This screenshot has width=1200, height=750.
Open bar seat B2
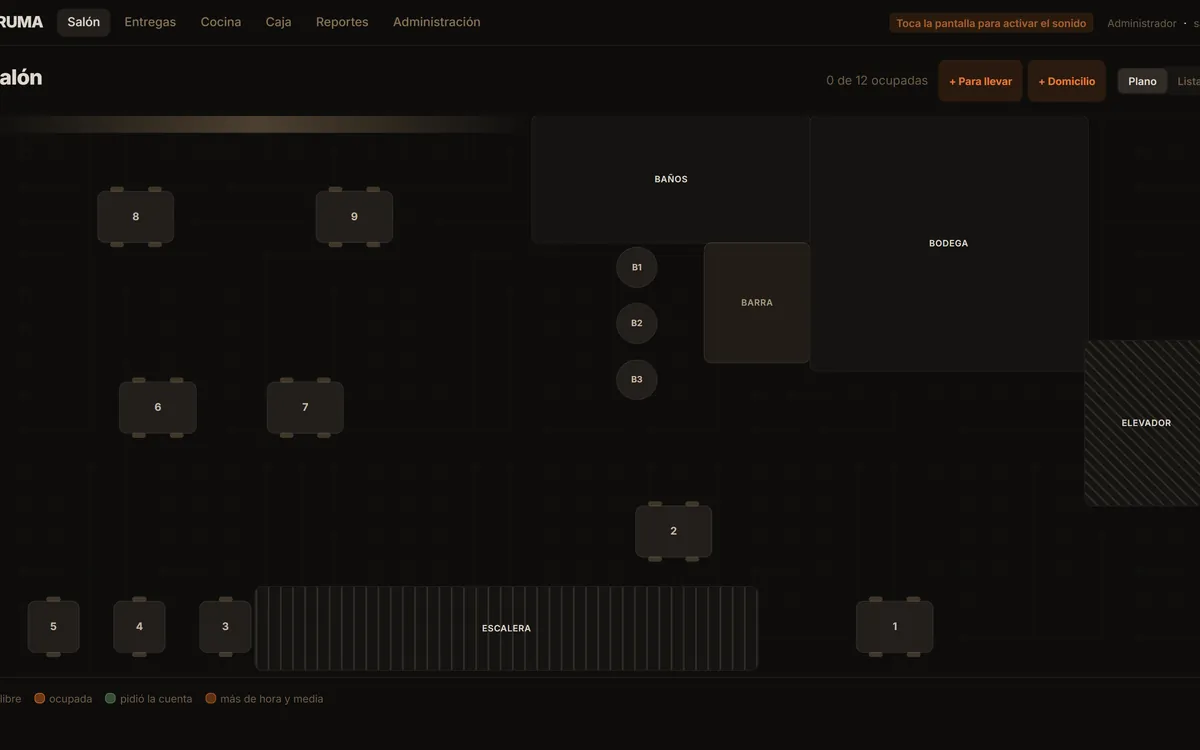click(x=637, y=323)
